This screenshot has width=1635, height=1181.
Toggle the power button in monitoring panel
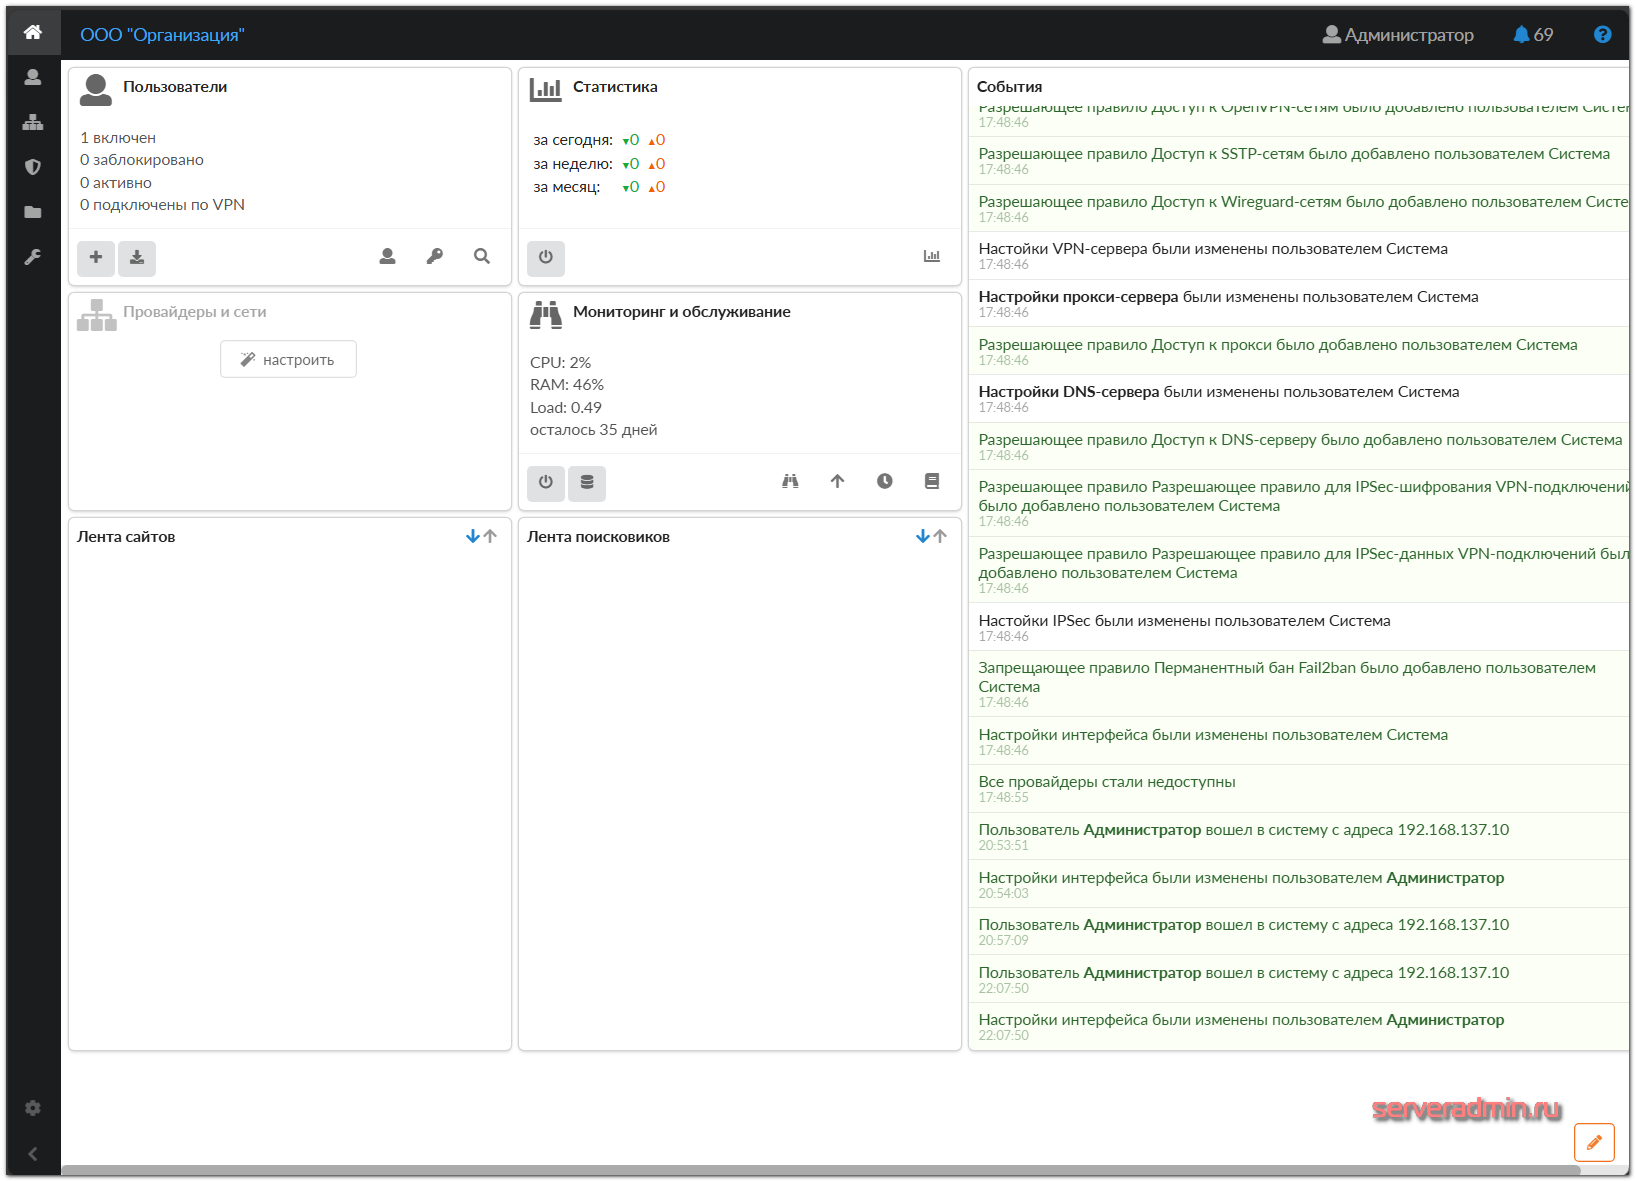546,483
